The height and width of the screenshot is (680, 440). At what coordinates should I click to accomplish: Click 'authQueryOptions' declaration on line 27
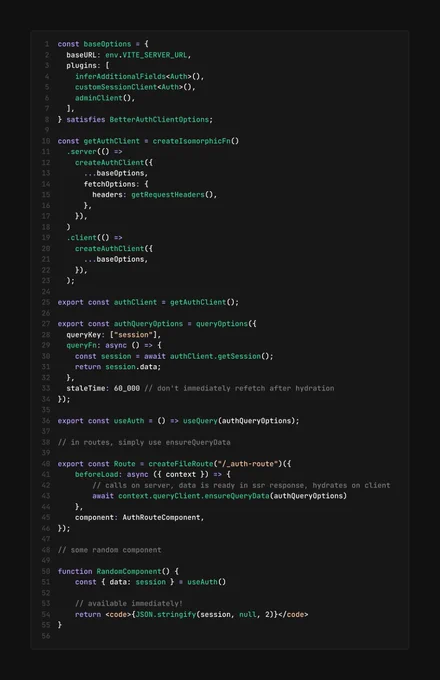coord(148,324)
